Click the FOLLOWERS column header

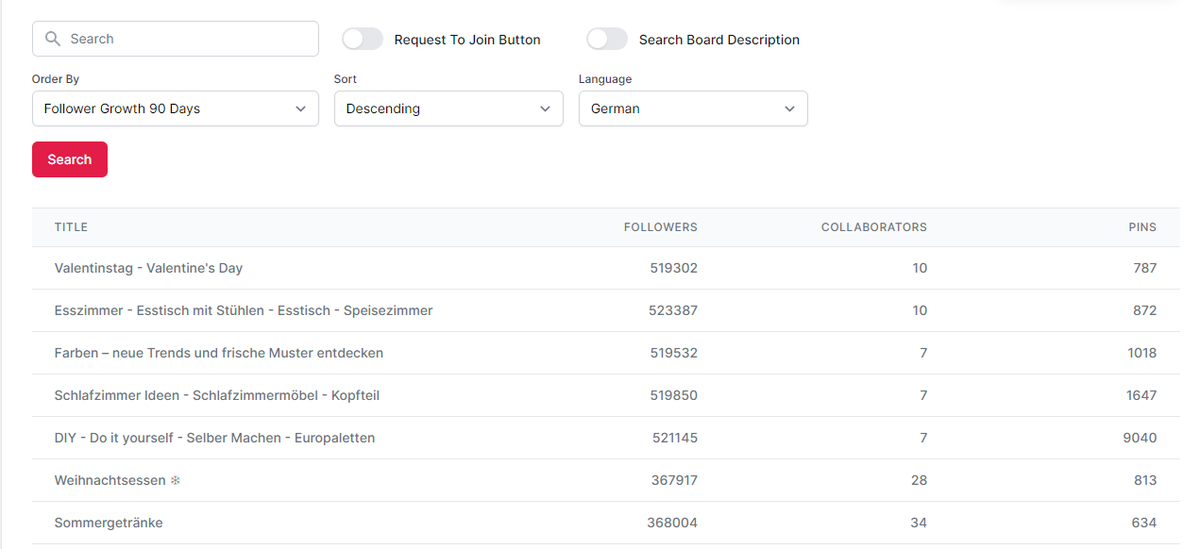pos(660,227)
